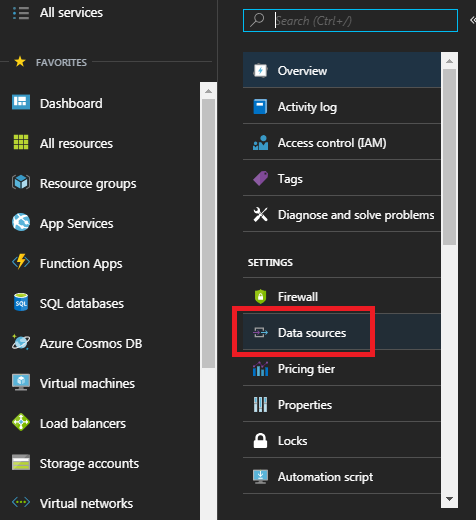Open Function Apps

coord(81,264)
